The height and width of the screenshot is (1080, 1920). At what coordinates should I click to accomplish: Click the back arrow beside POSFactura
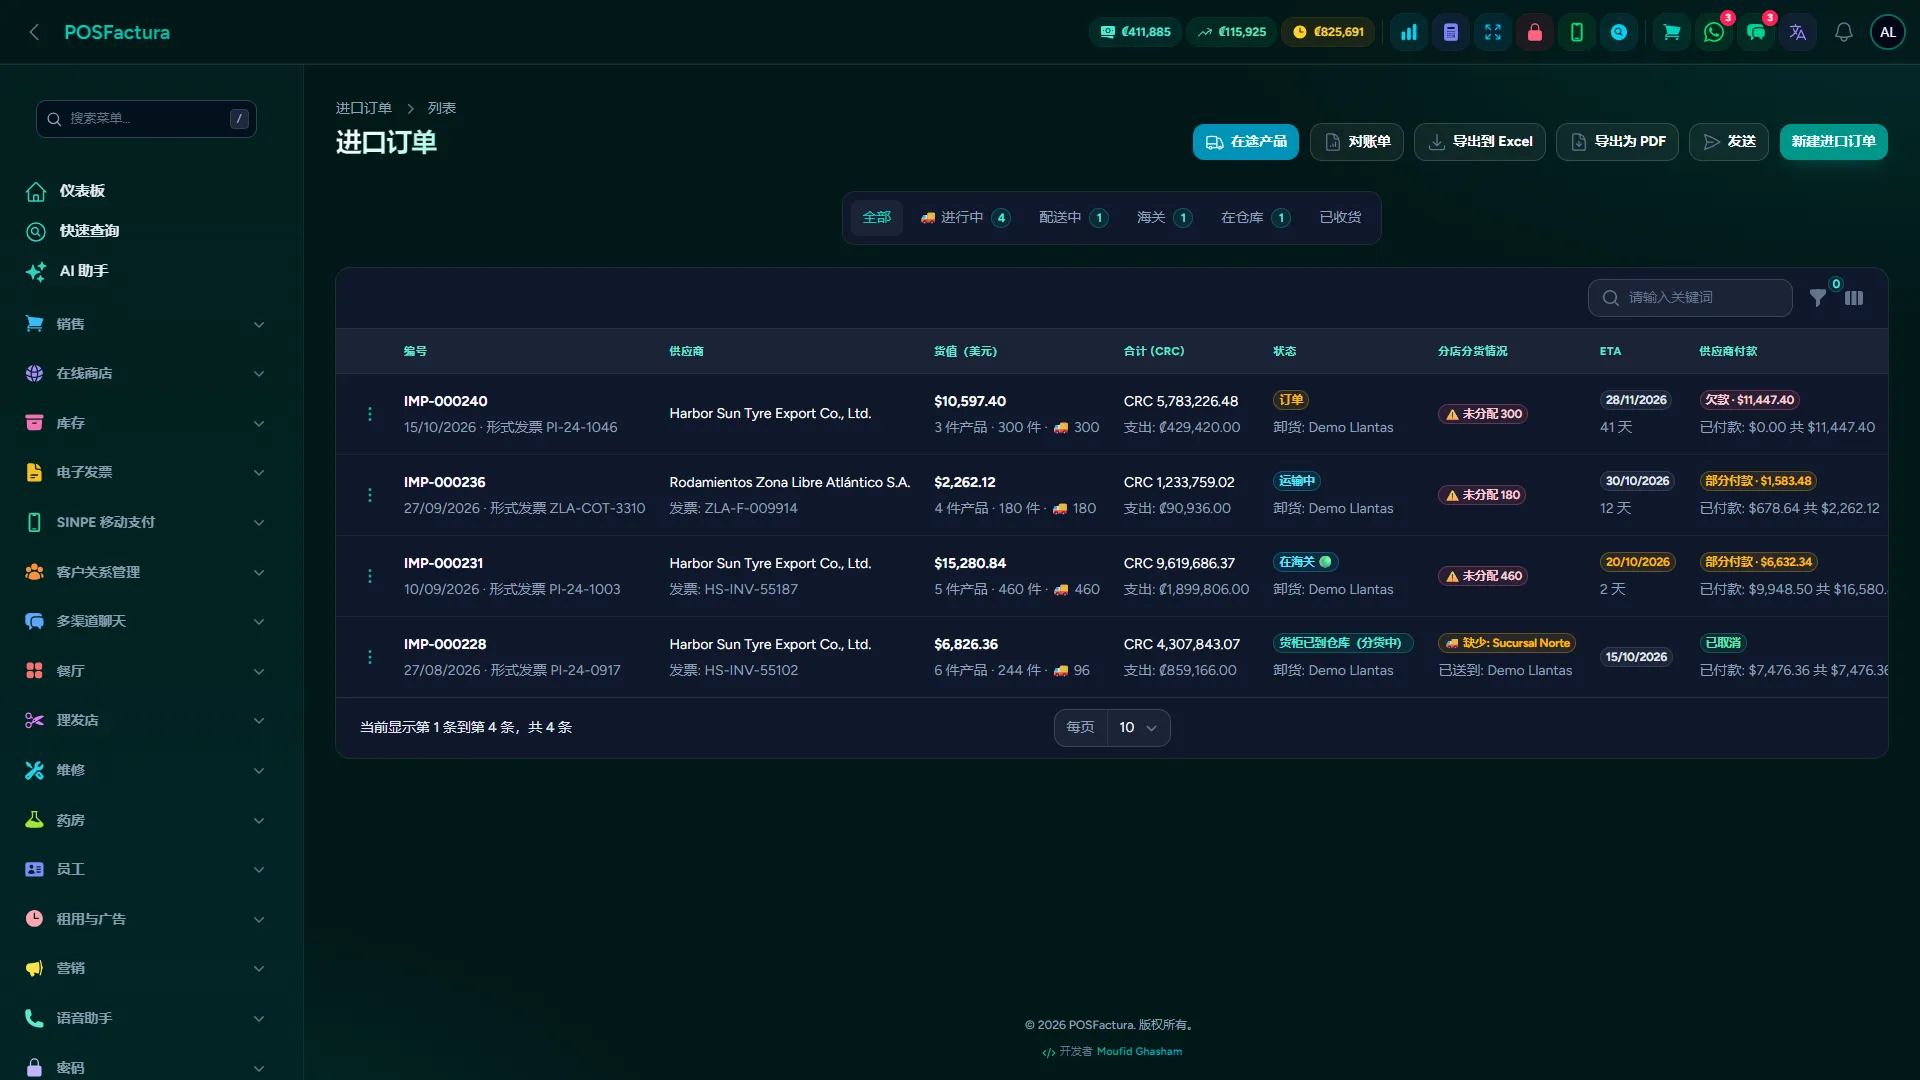coord(34,32)
